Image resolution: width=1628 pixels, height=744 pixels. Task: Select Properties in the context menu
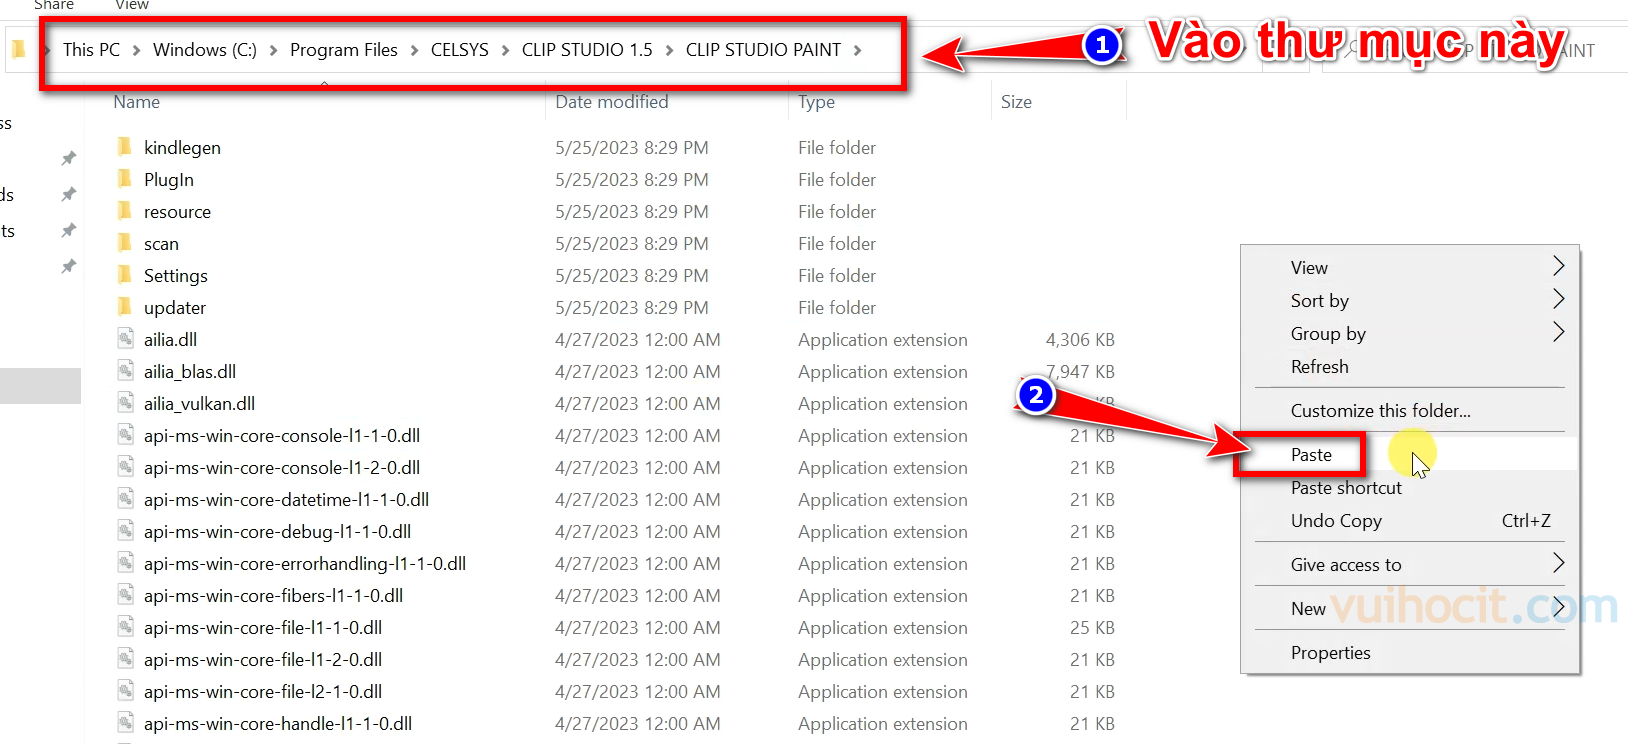1330,652
